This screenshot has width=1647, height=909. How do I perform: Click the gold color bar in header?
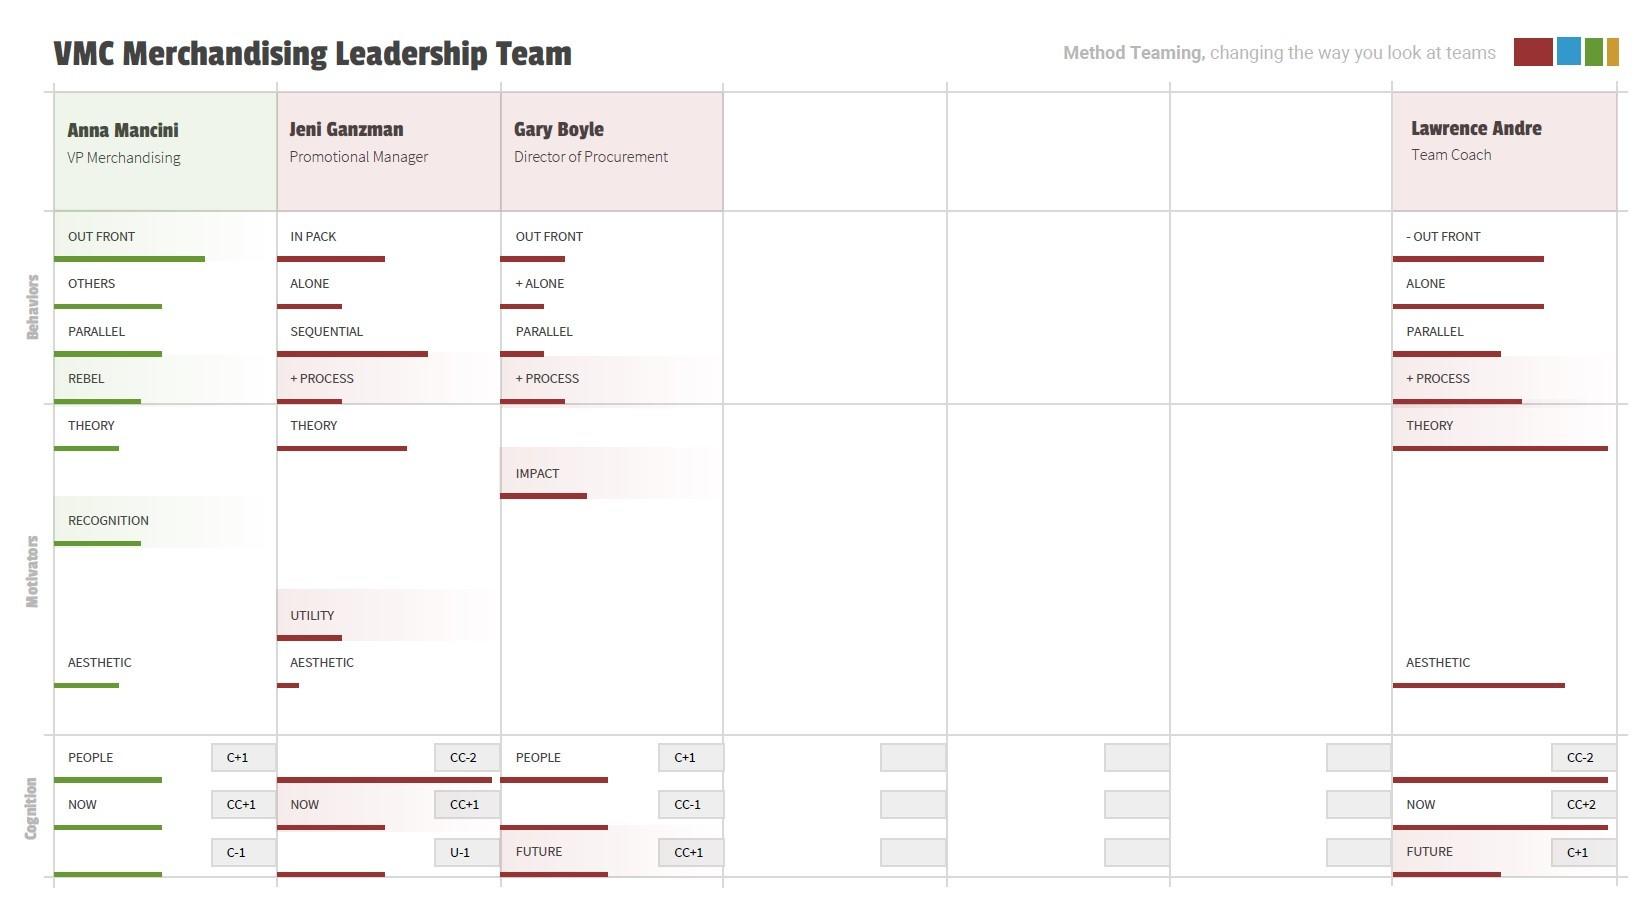click(1613, 52)
